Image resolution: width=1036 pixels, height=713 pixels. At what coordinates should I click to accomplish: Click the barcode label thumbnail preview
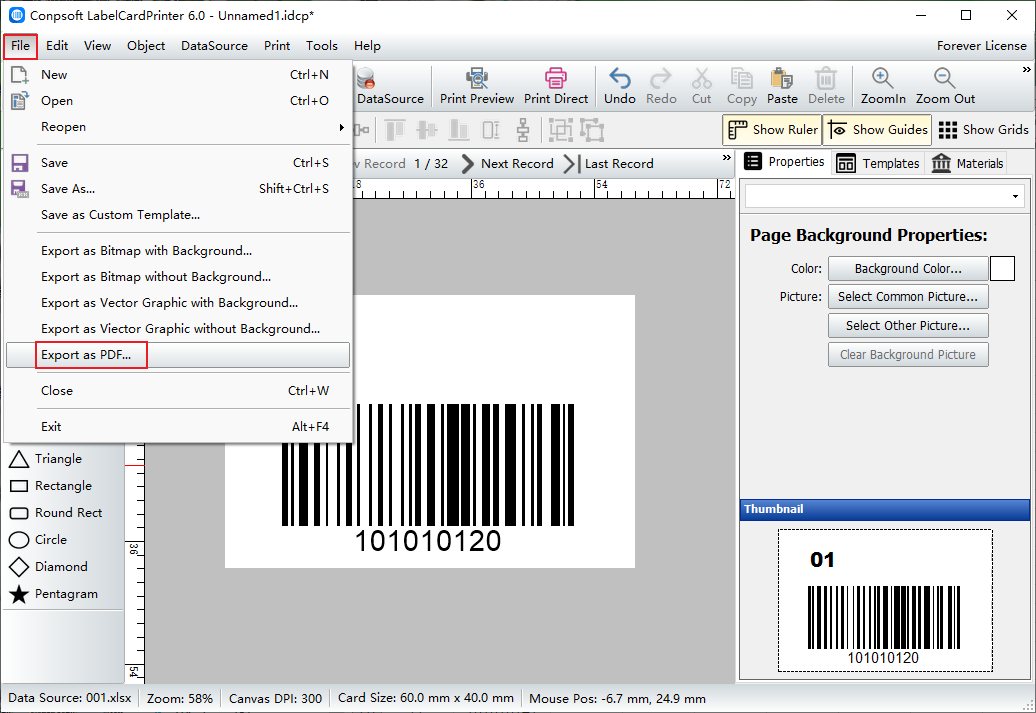(x=885, y=601)
